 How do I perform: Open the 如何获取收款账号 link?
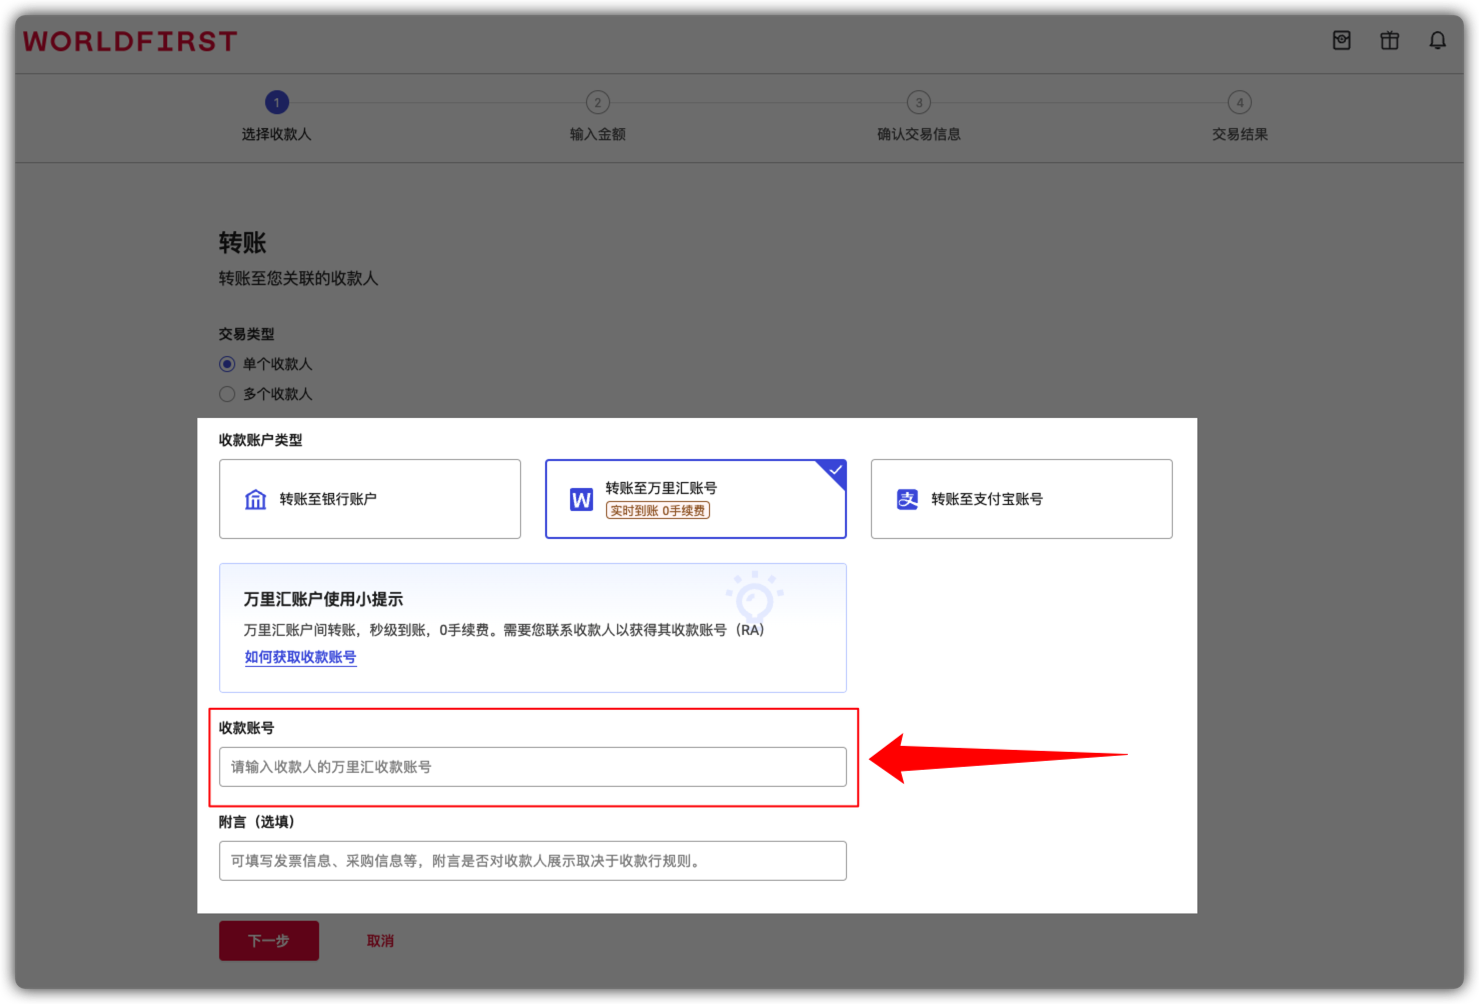(x=300, y=657)
